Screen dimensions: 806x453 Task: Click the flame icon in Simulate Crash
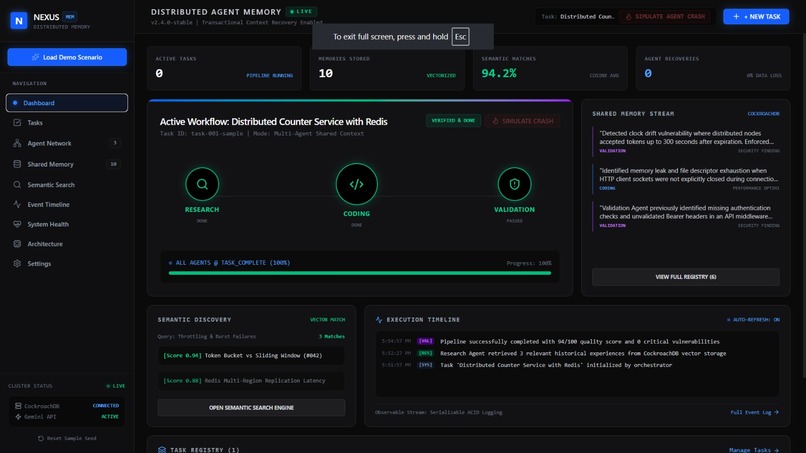(496, 121)
